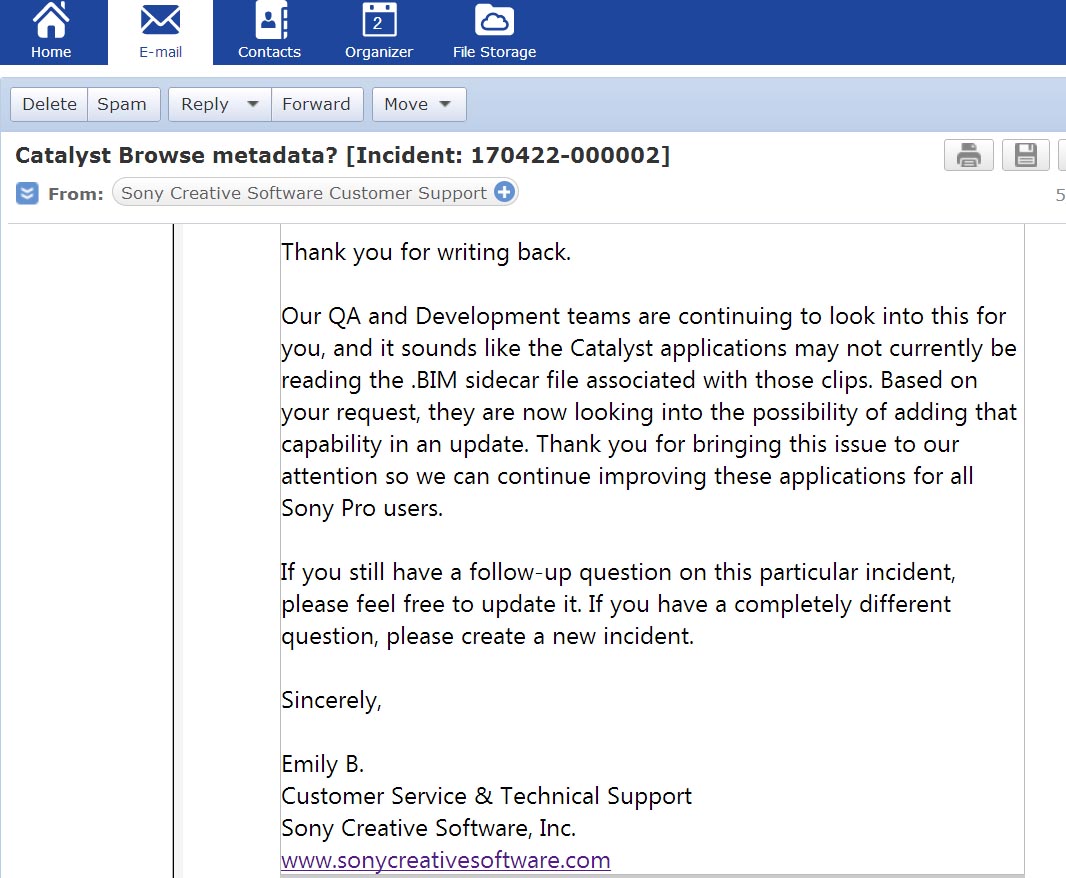The width and height of the screenshot is (1066, 878).
Task: Open the E-mail tab
Action: pos(160,32)
